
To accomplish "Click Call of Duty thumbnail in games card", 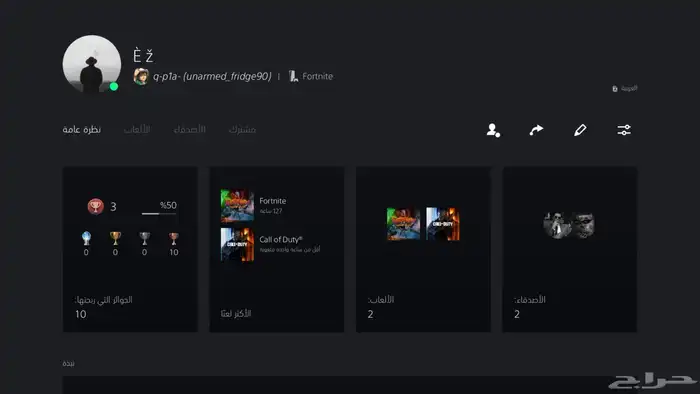I will pos(442,224).
